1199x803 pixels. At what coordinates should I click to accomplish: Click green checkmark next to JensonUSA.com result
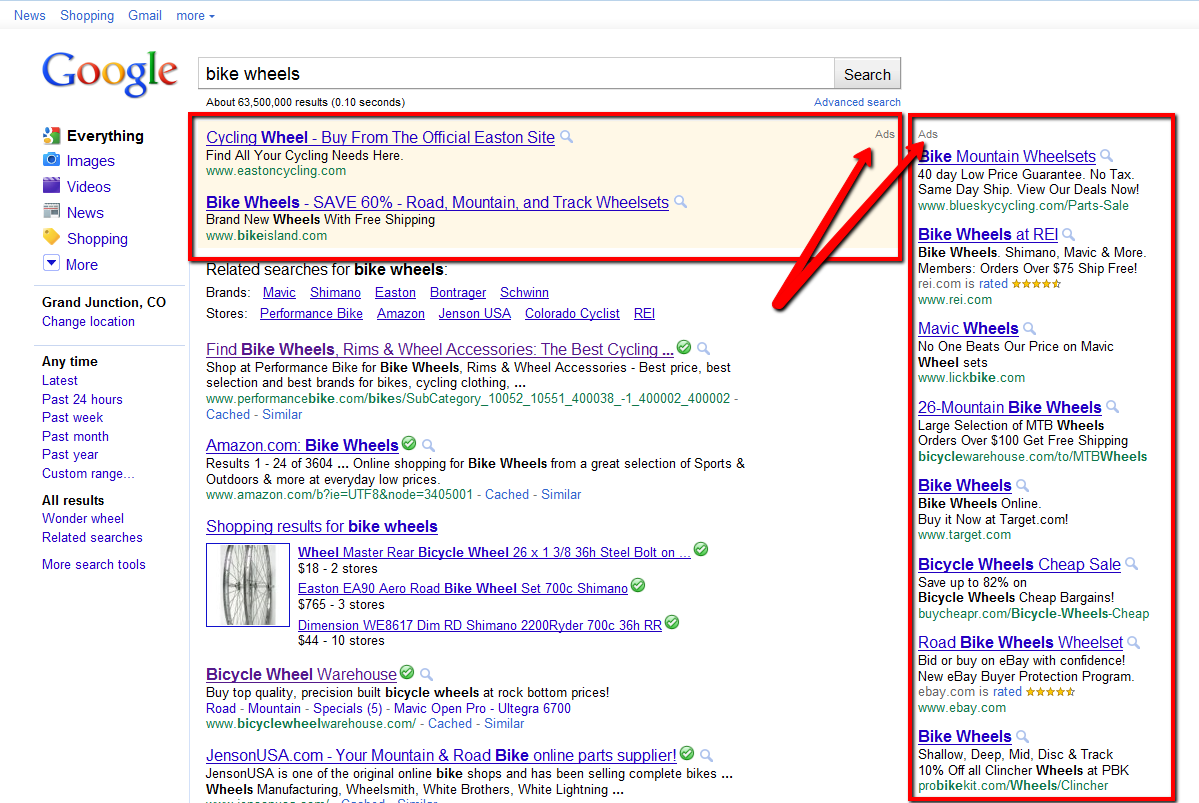click(x=686, y=754)
